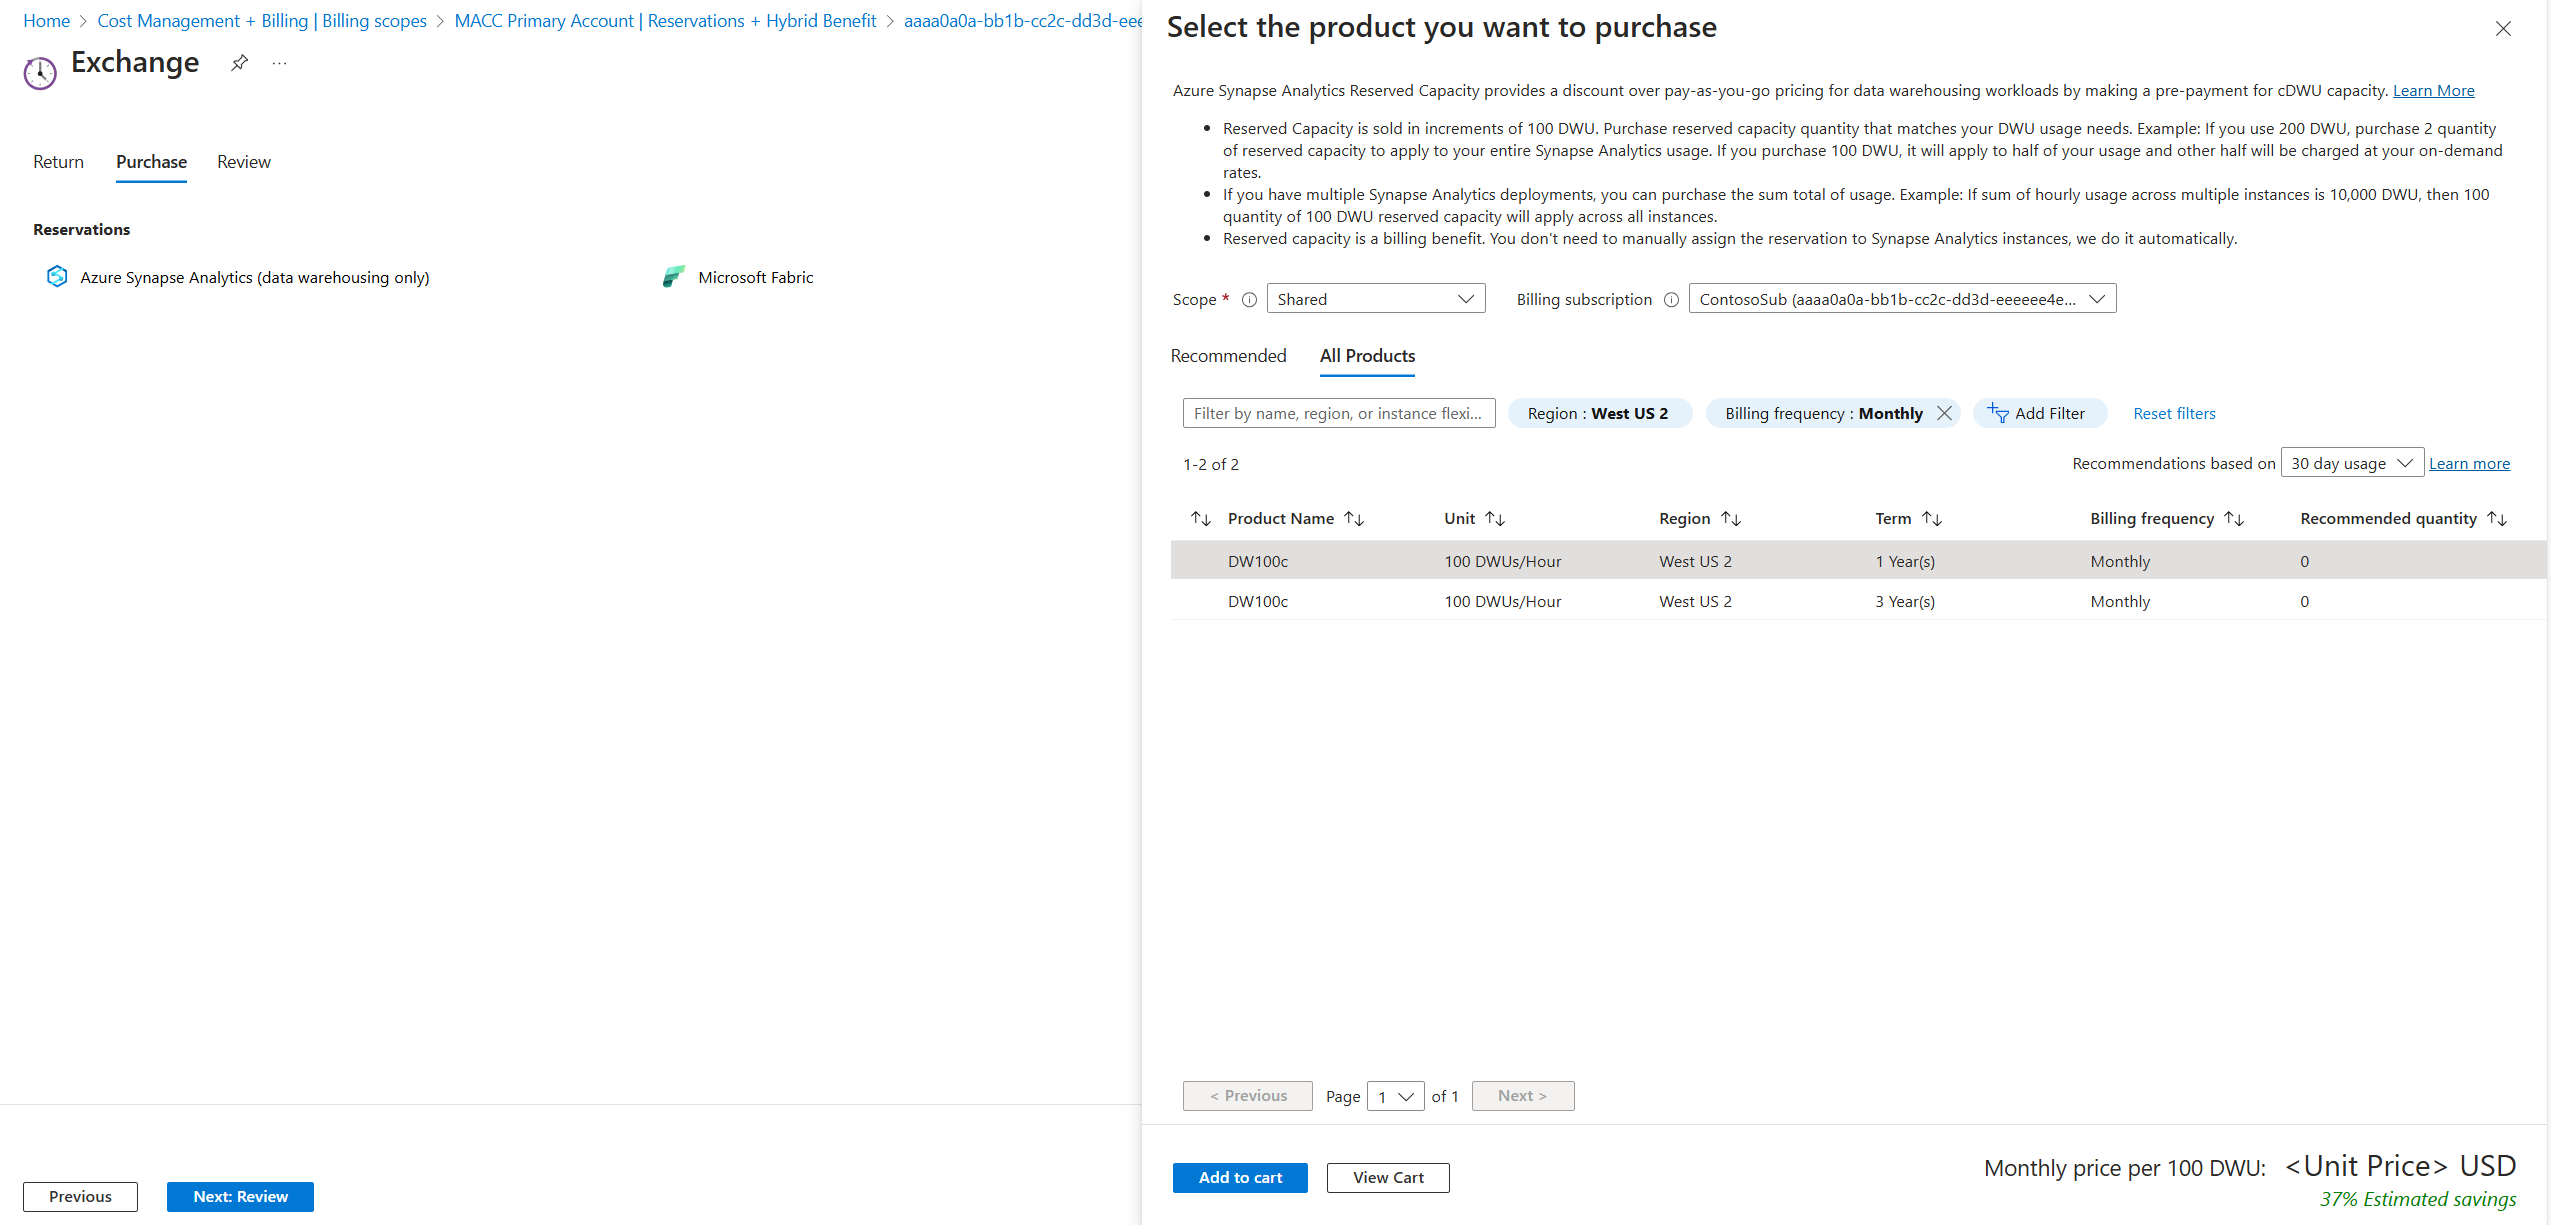Switch to the Review tab

pyautogui.click(x=243, y=162)
